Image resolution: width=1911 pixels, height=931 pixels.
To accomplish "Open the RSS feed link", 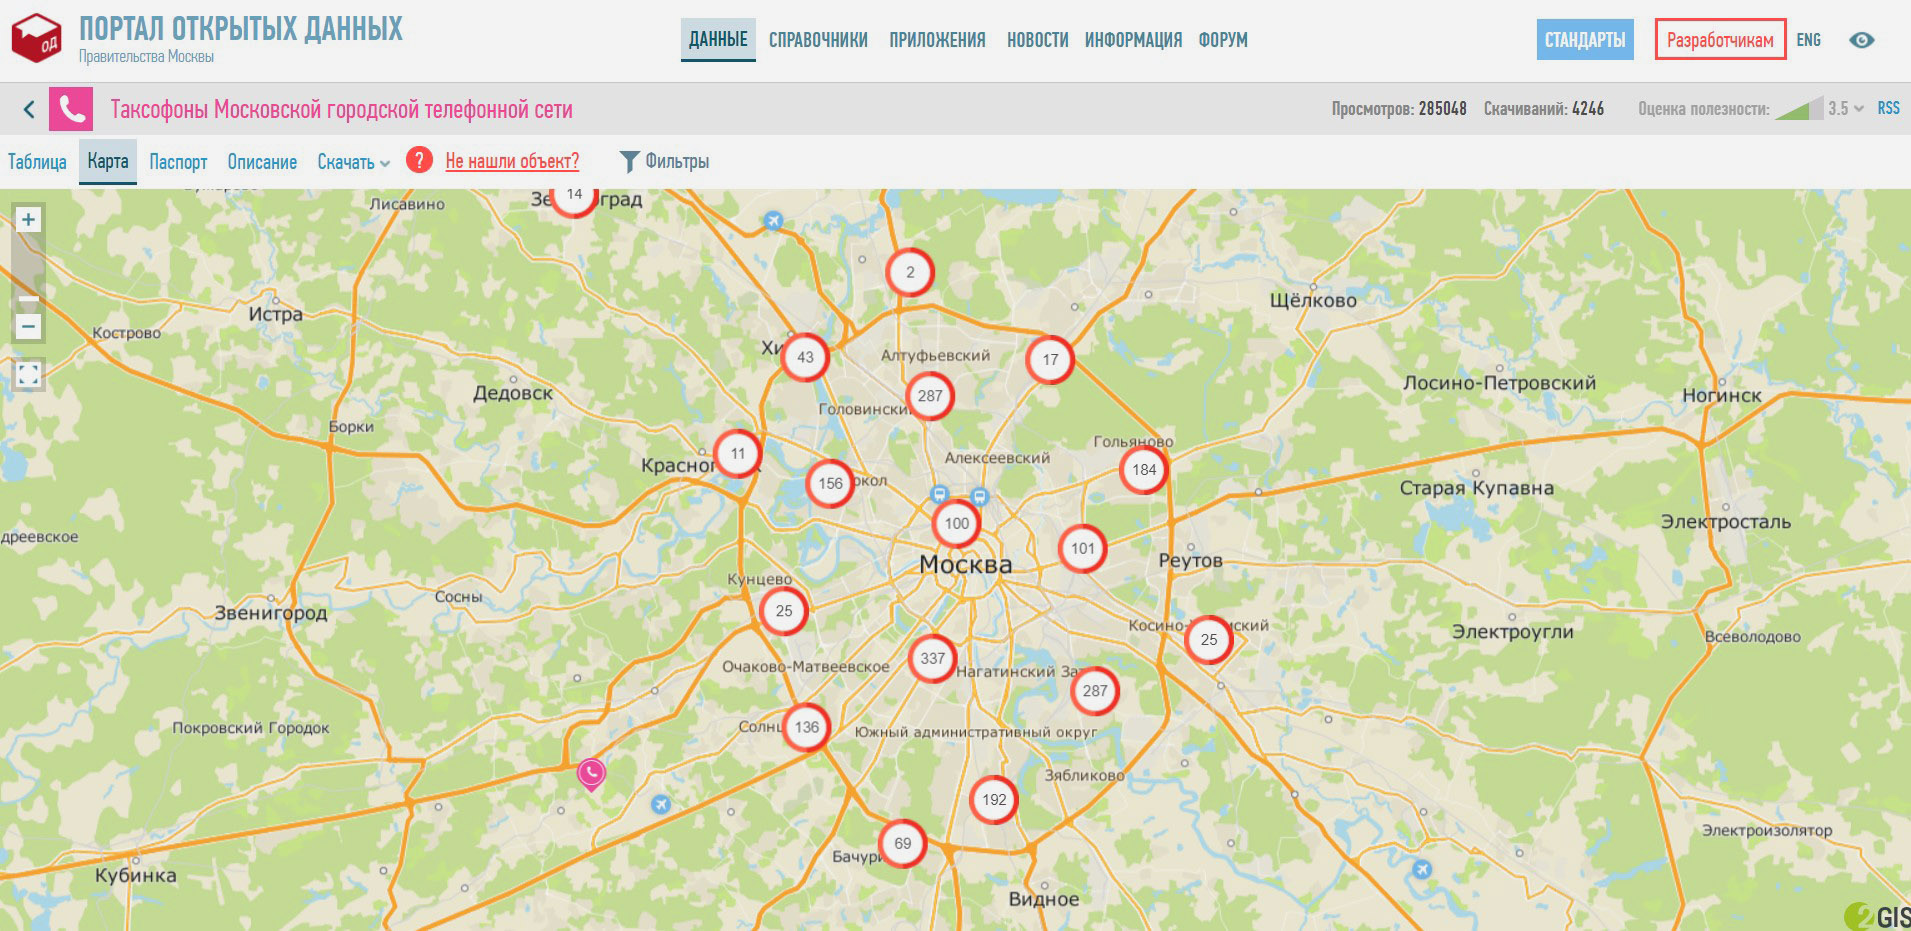I will point(1888,108).
